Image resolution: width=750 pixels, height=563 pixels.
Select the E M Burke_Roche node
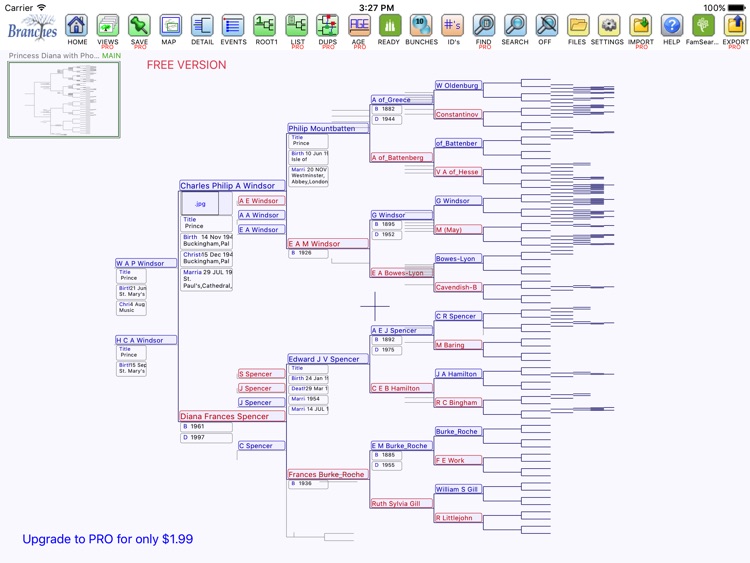point(402,445)
